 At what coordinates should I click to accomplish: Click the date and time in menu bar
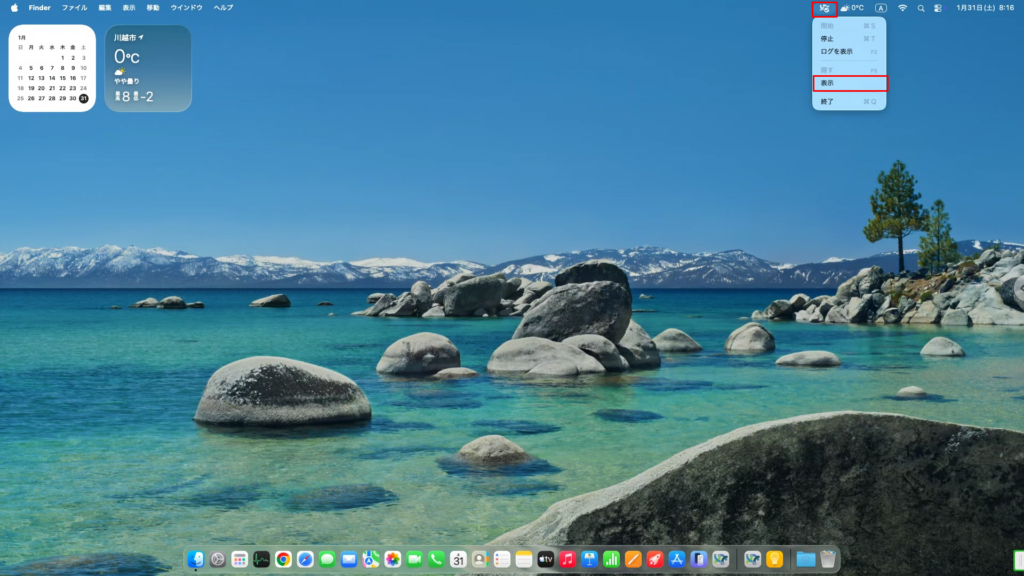point(984,8)
